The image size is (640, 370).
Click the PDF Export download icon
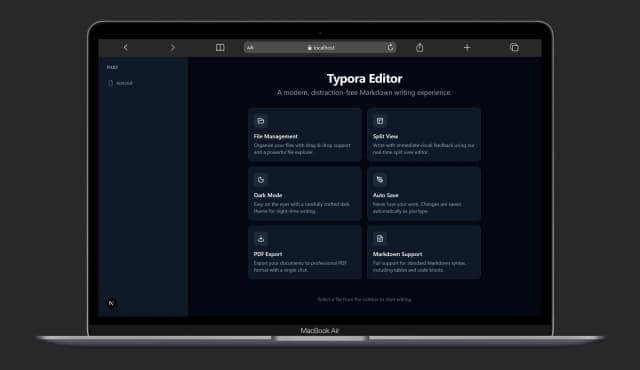point(261,238)
